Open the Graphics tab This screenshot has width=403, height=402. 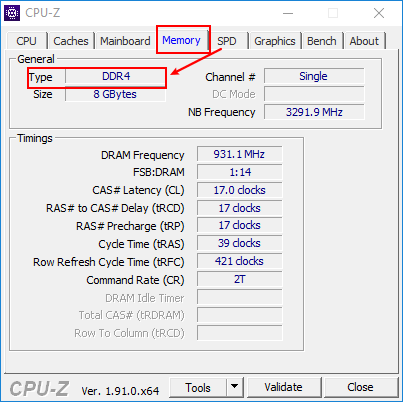coord(275,41)
